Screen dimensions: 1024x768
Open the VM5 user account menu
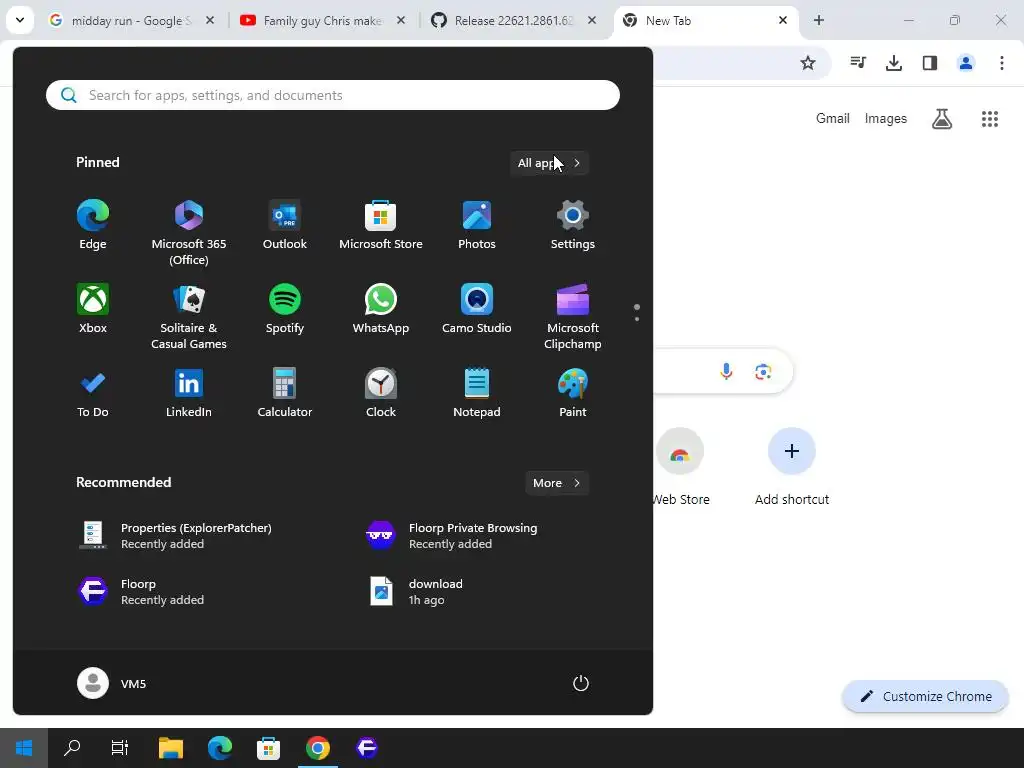[112, 683]
